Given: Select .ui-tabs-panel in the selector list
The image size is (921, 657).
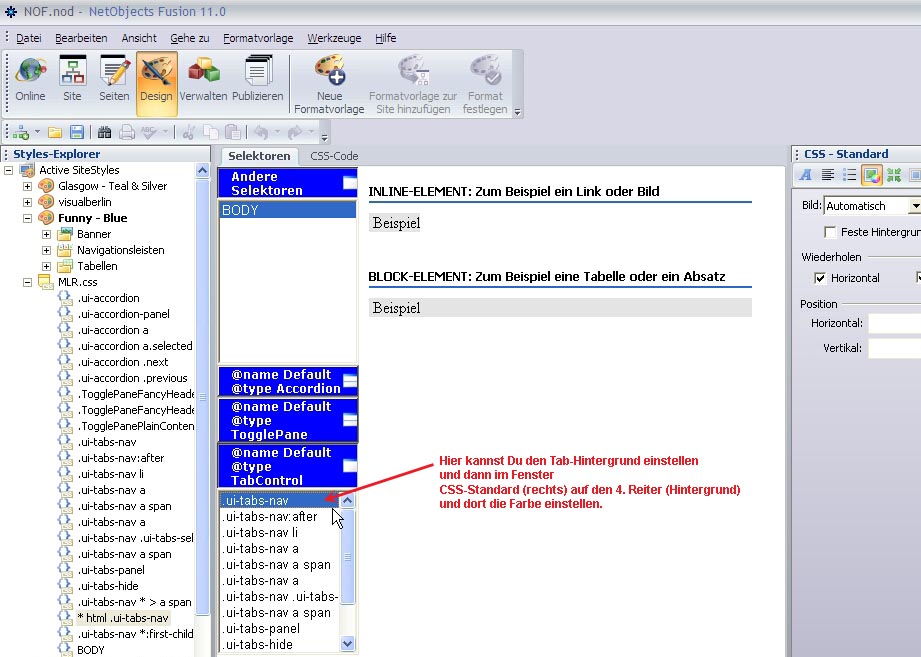Looking at the screenshot, I should 261,629.
